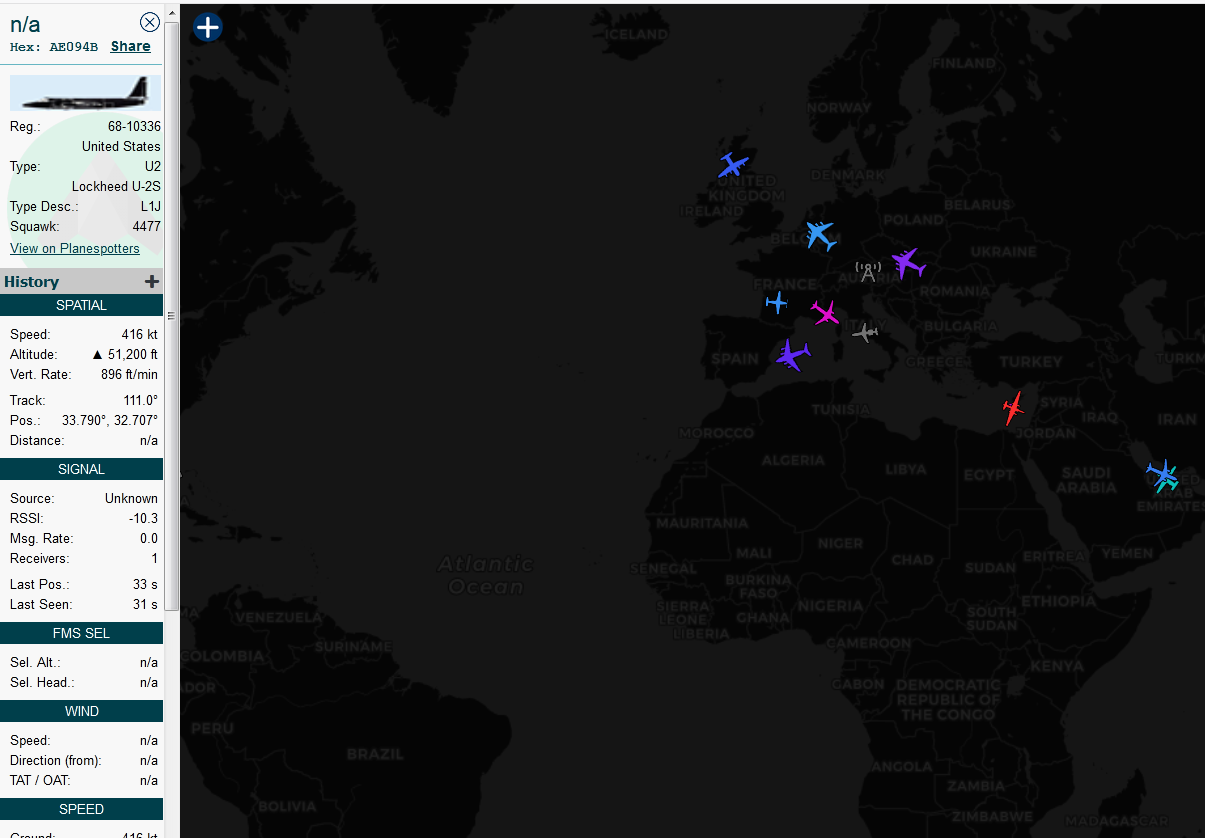The width and height of the screenshot is (1205, 838).
Task: Click the registration value 68-10336
Action: (x=134, y=126)
